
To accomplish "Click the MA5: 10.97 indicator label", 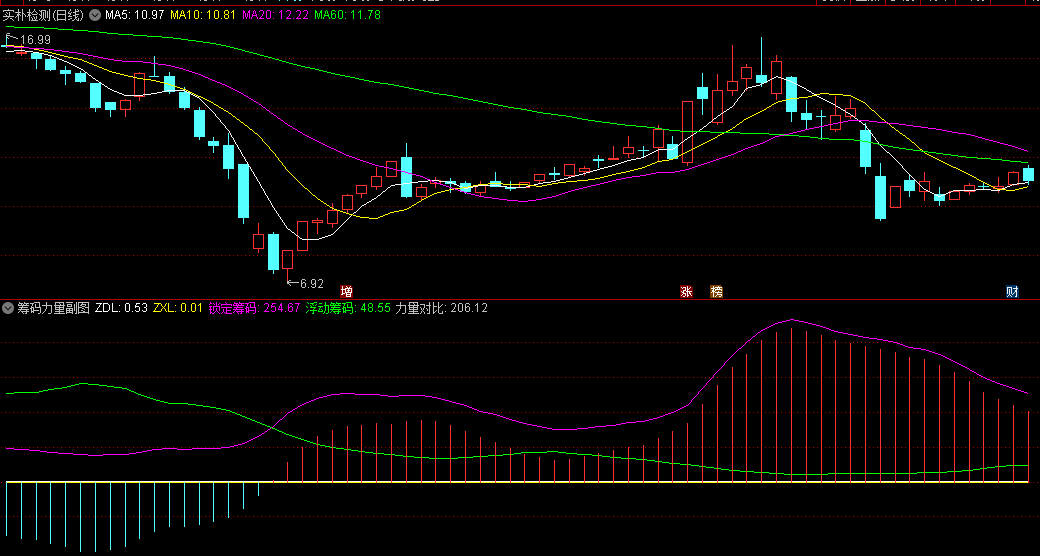I will pyautogui.click(x=135, y=15).
